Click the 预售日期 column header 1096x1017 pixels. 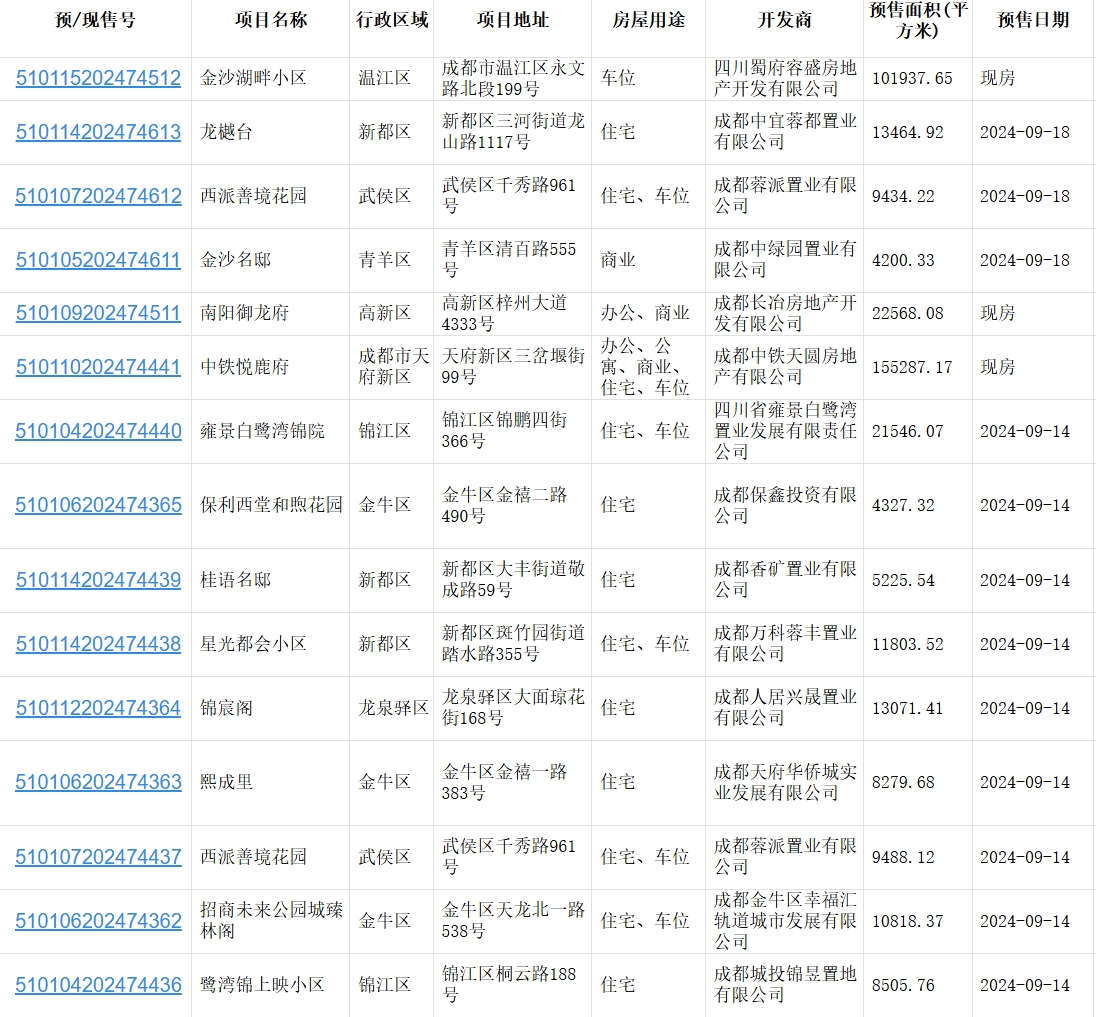pyautogui.click(x=1033, y=20)
